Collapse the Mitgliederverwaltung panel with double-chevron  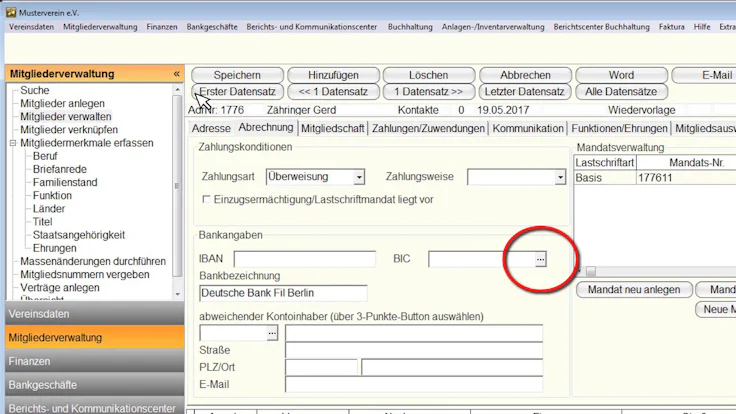pyautogui.click(x=176, y=74)
